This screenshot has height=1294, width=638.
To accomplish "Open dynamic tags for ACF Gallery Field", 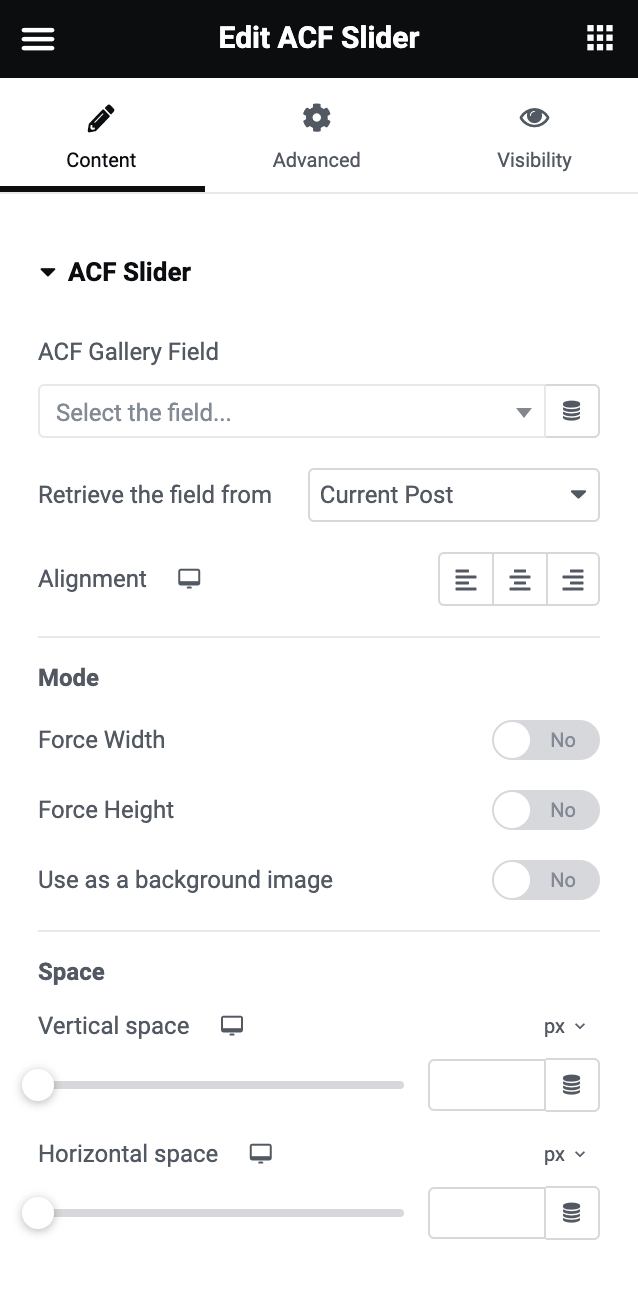I will click(572, 411).
